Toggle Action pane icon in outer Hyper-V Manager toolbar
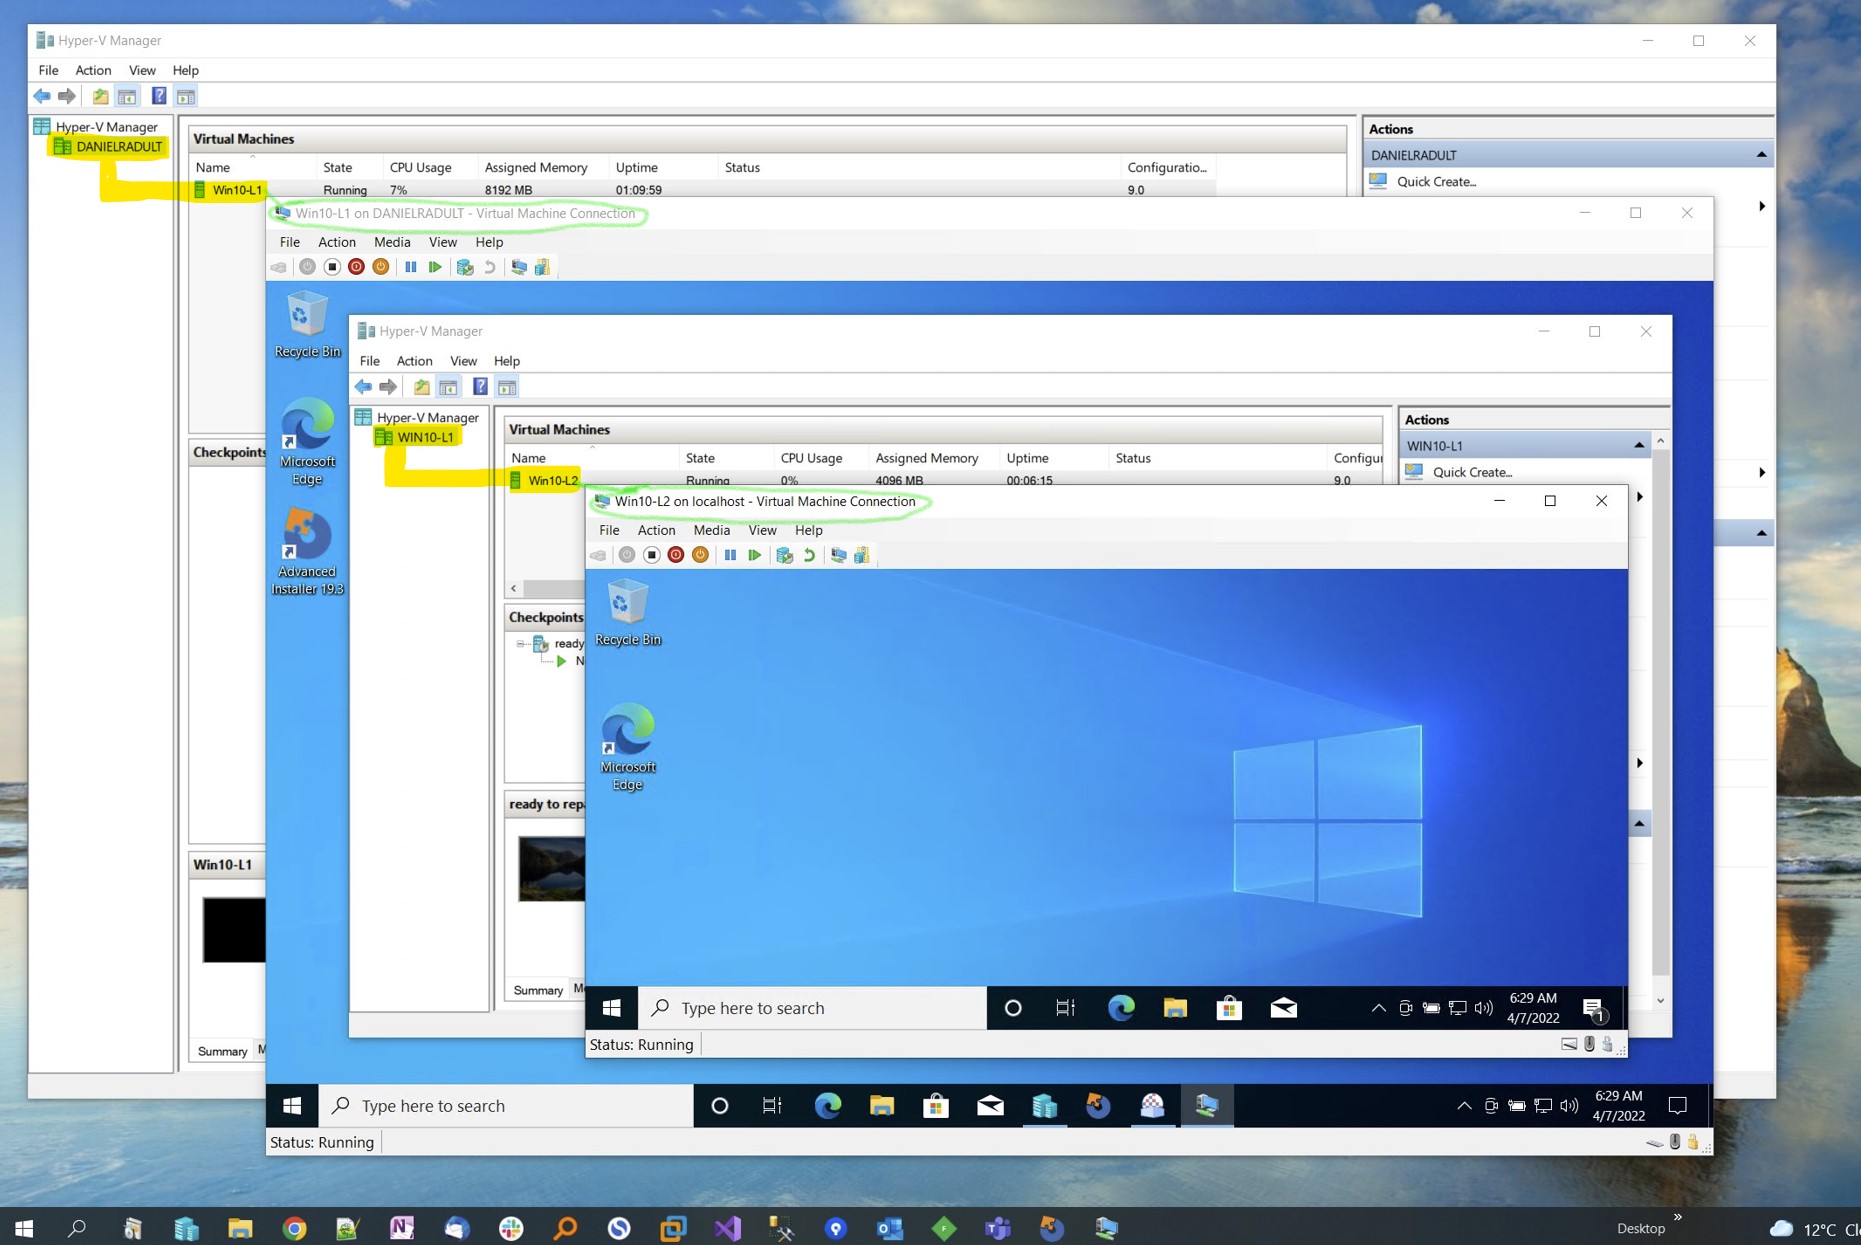1861x1245 pixels. pyautogui.click(x=186, y=96)
